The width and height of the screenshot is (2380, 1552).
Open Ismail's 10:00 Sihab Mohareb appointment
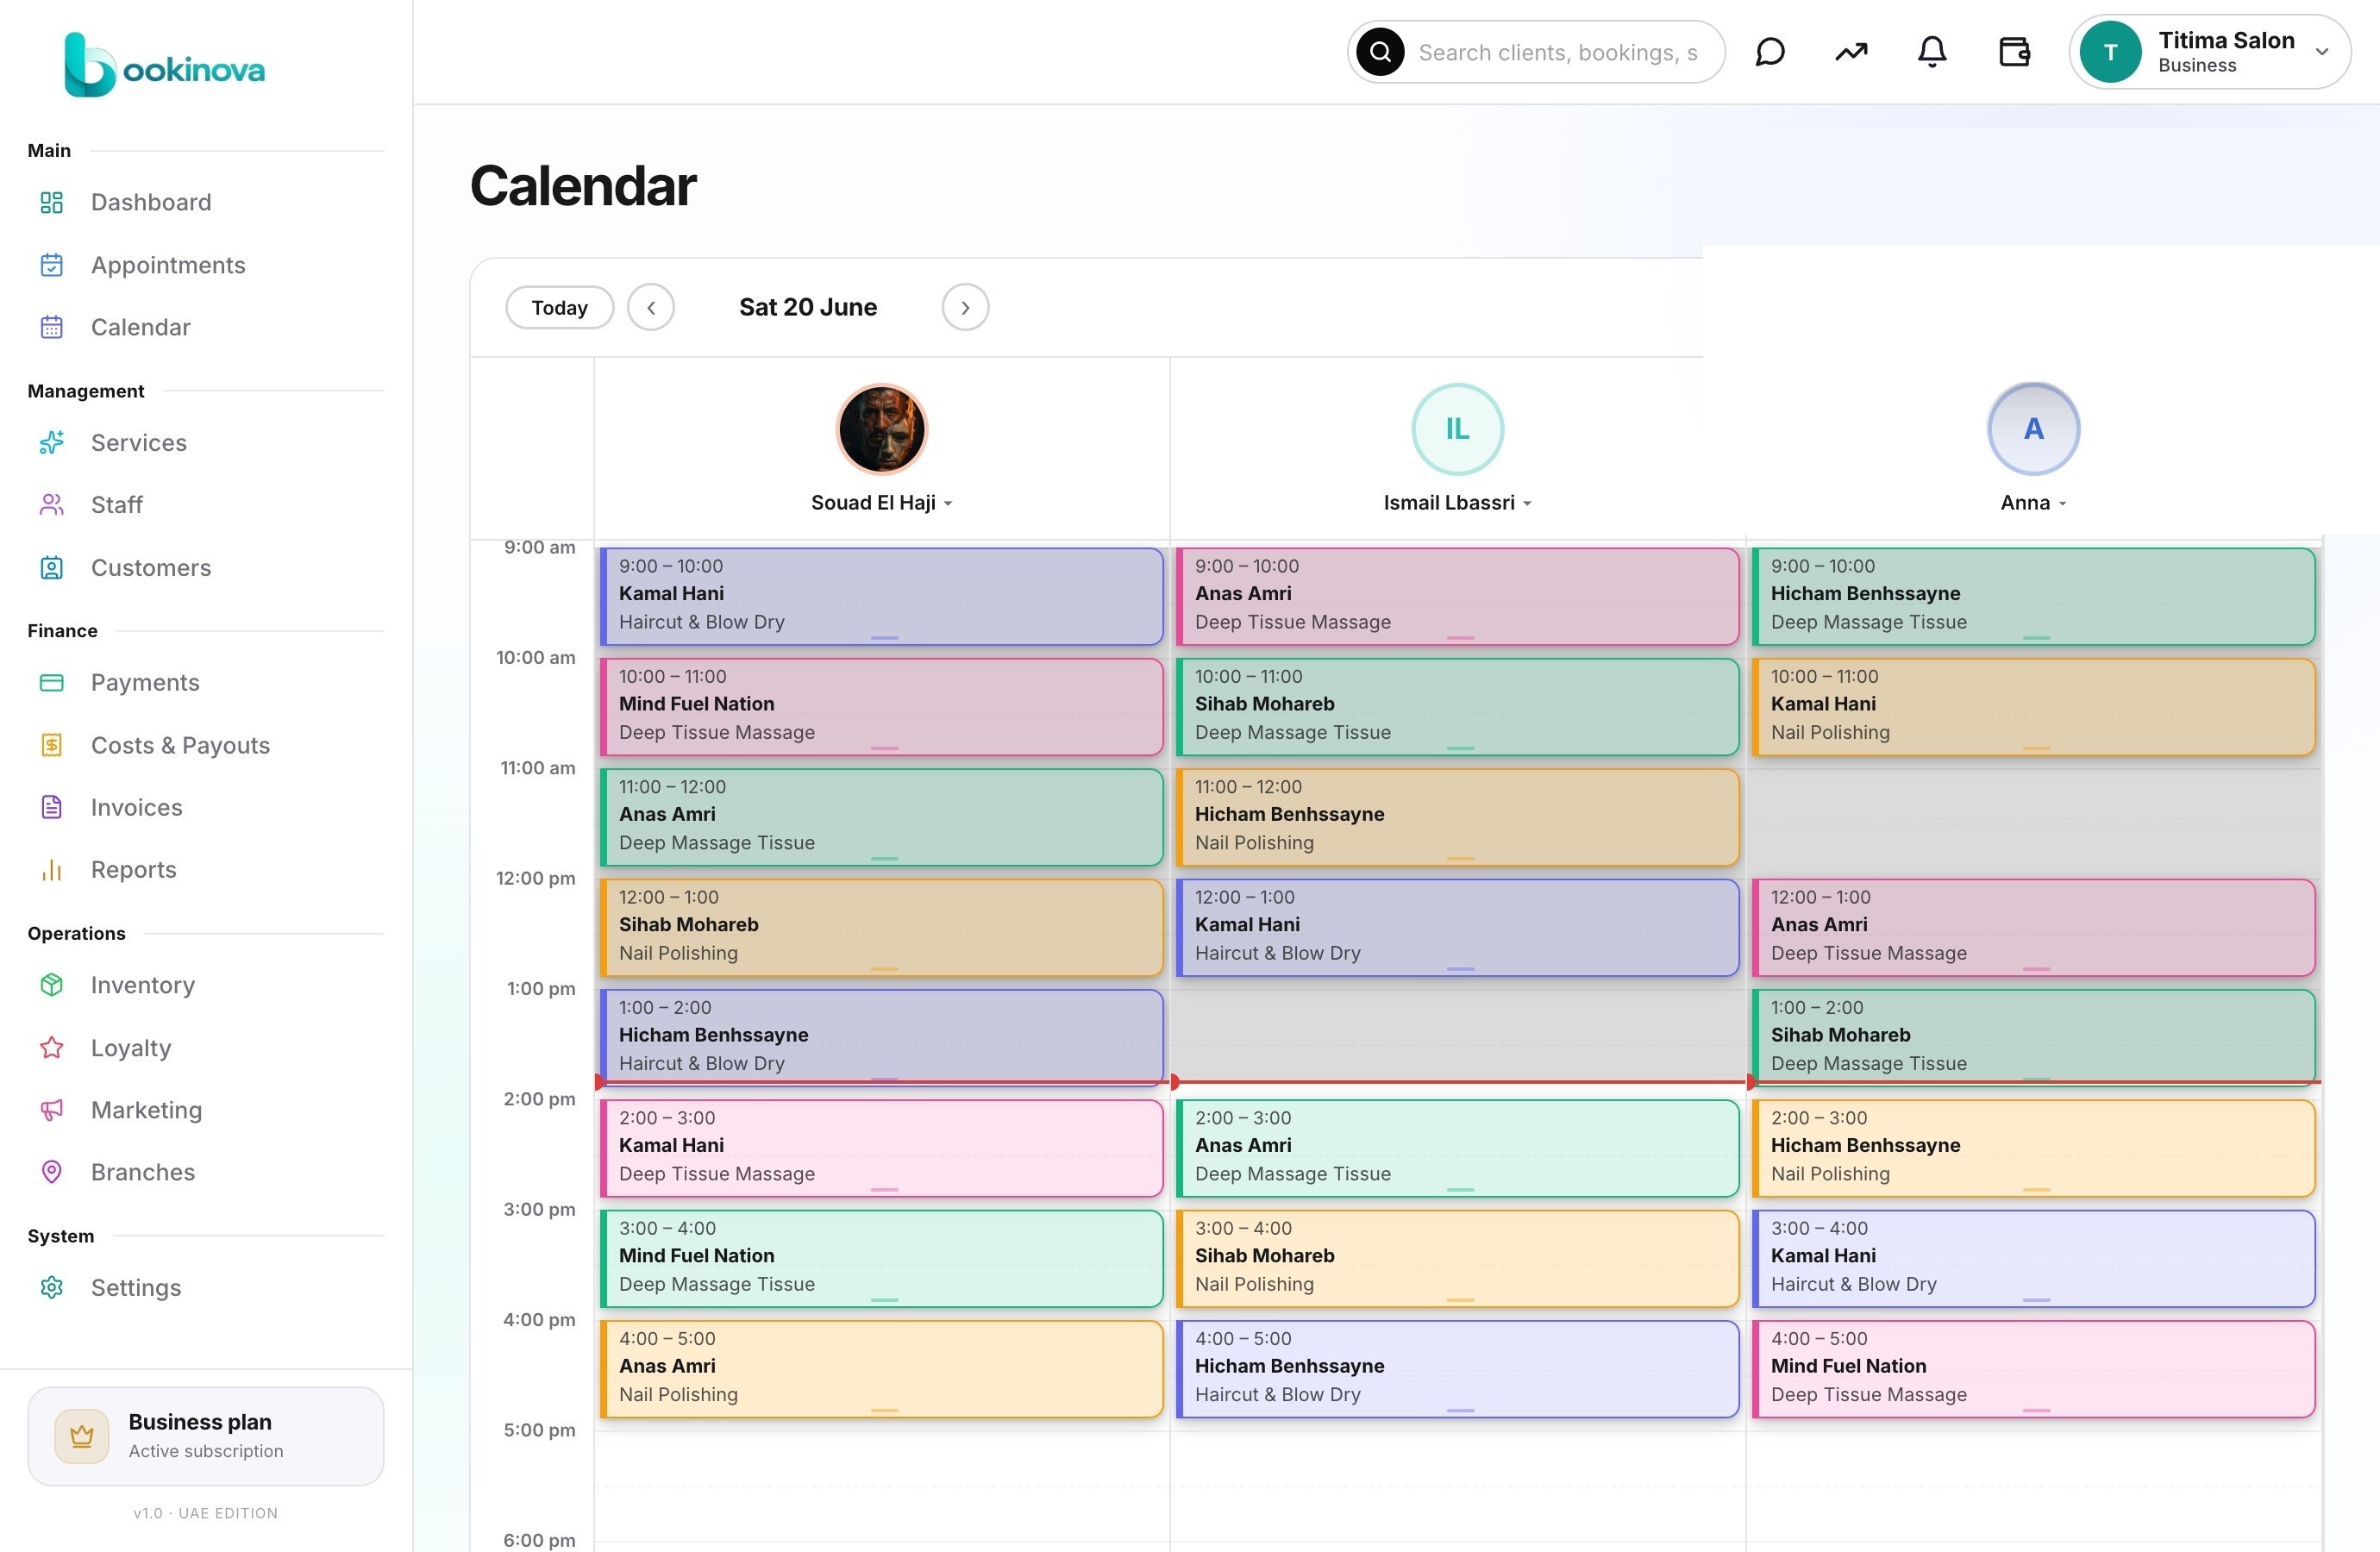pyautogui.click(x=1457, y=706)
